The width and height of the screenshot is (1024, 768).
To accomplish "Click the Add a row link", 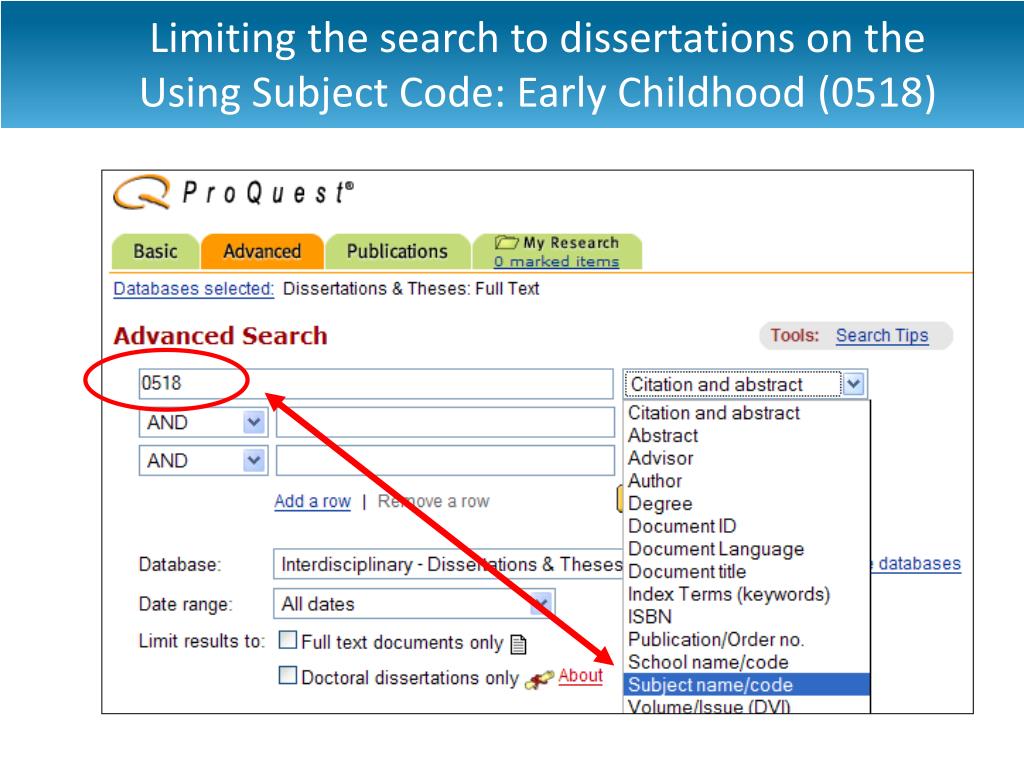I will click(x=312, y=501).
